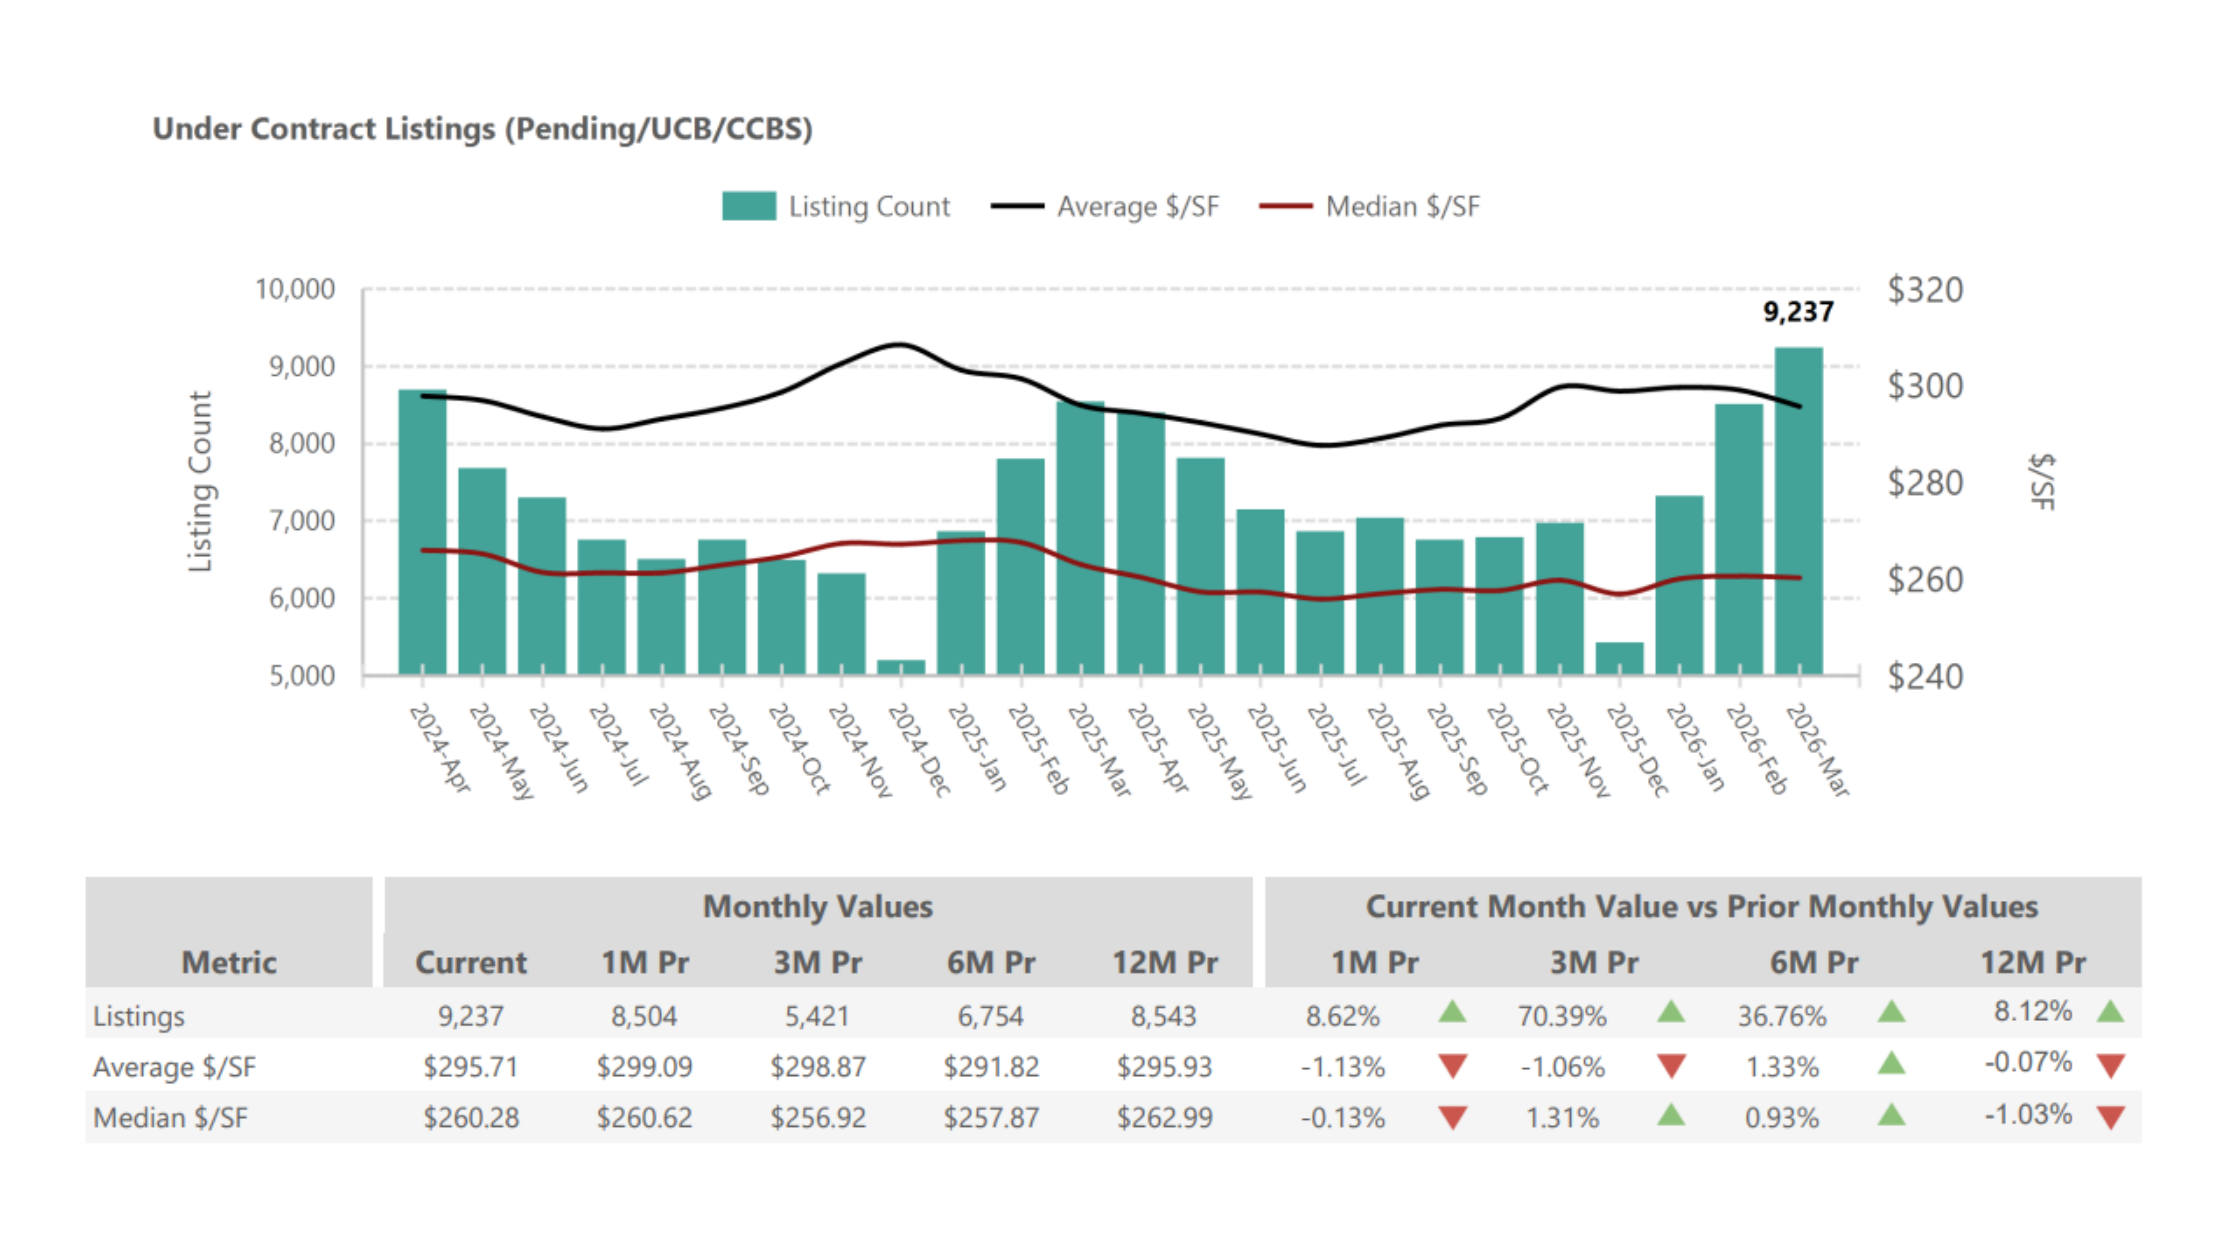Select the Listings row label
Viewport: 2240px width, 1260px height.
pos(139,1016)
